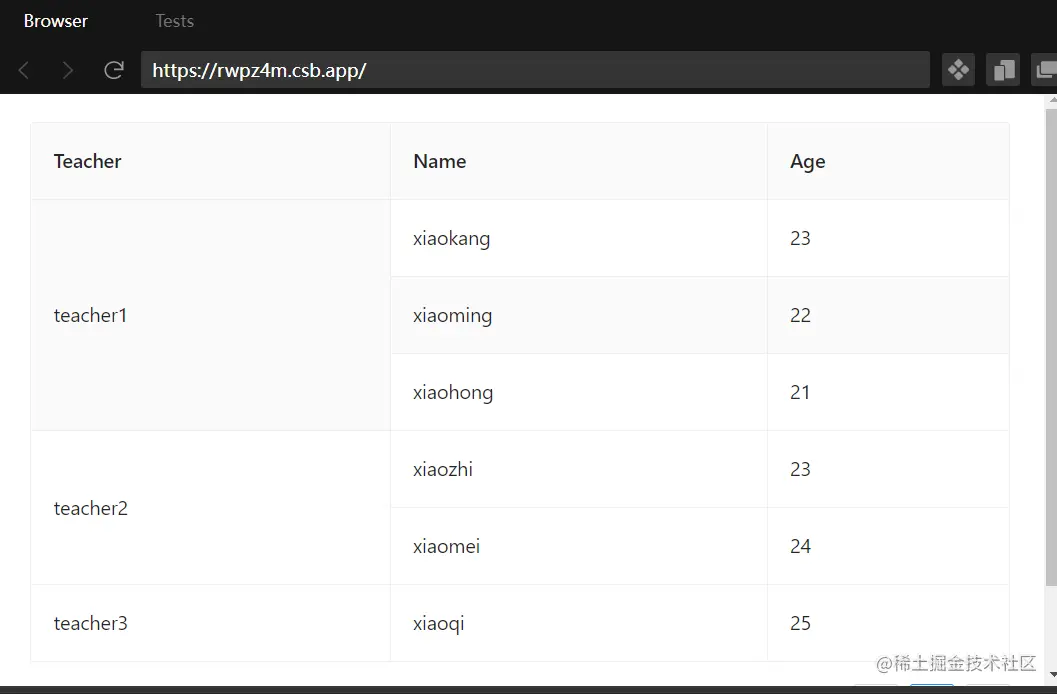Click the browser forward arrow
1057x694 pixels.
click(68, 70)
